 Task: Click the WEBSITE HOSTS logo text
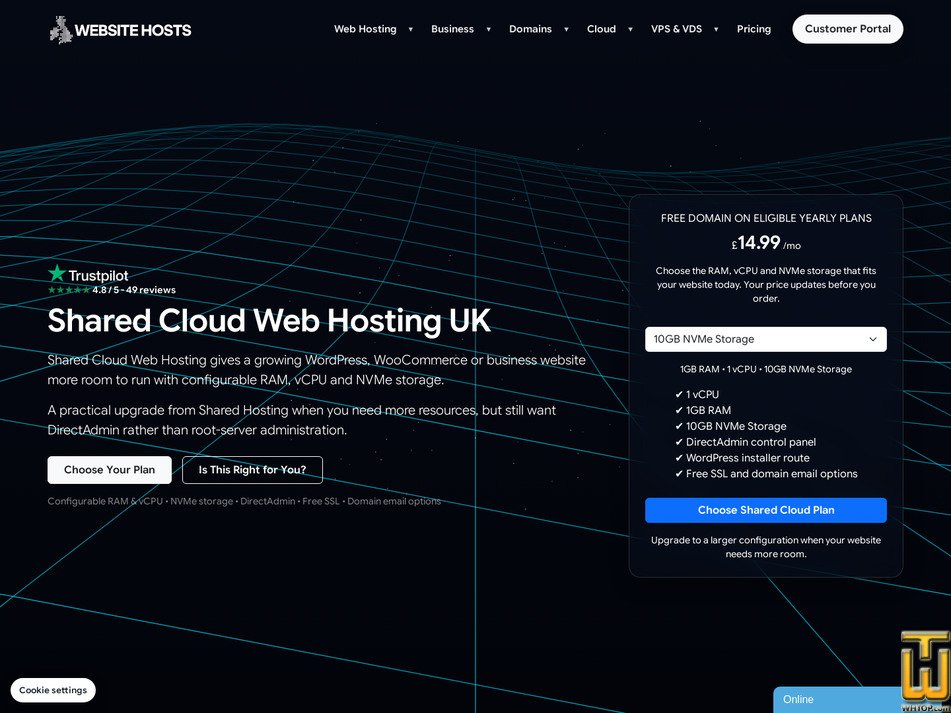coord(133,30)
